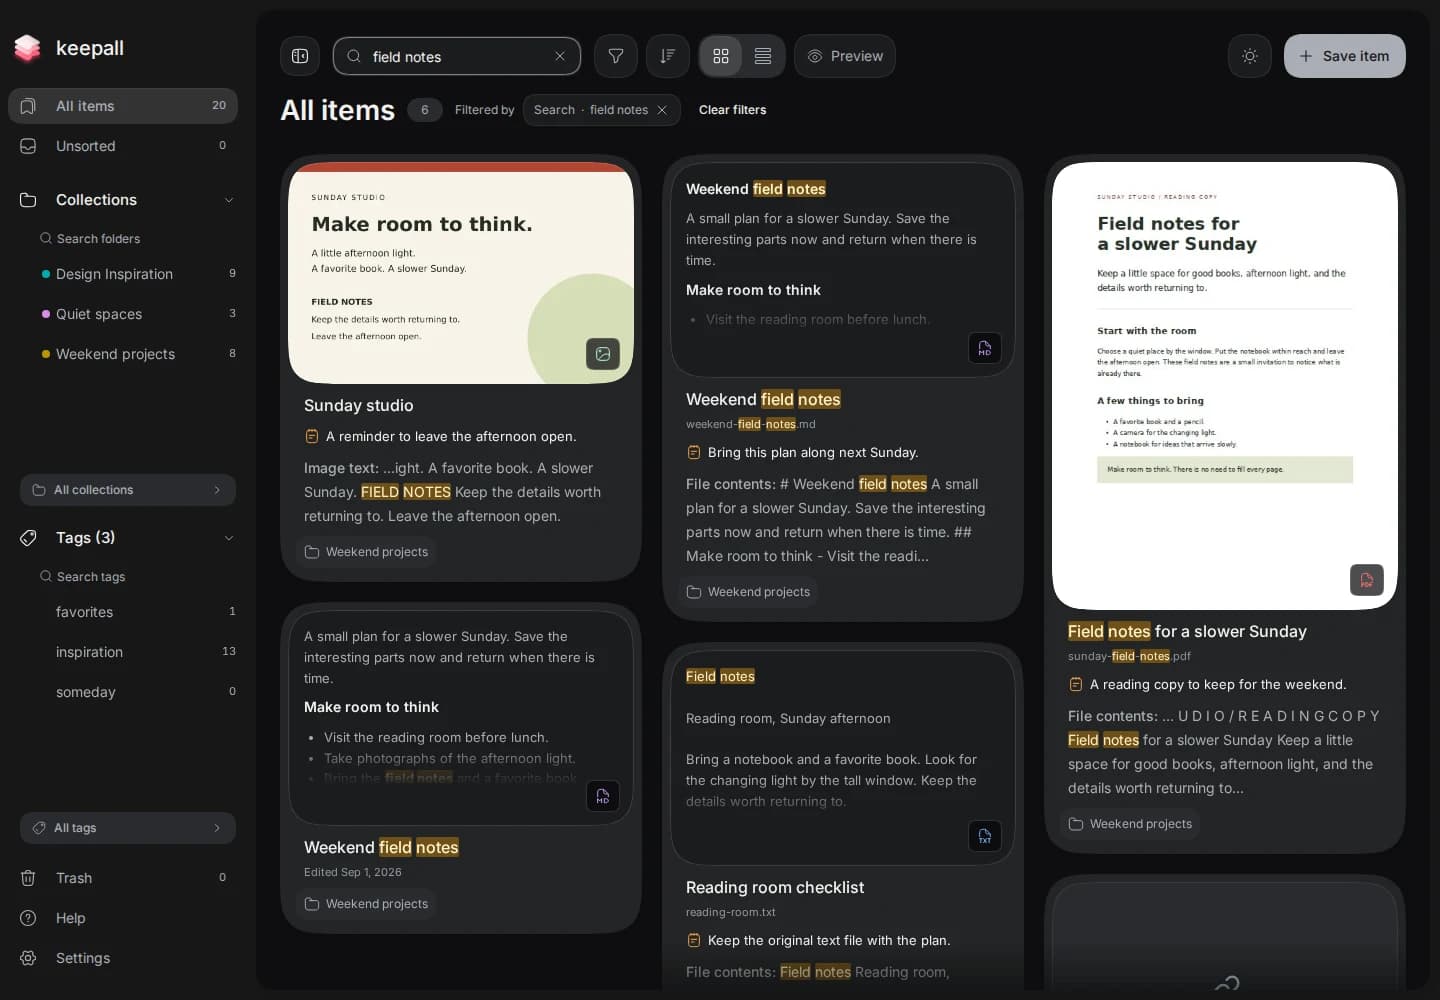Open the sort order icon
This screenshot has width=1440, height=1000.
(668, 56)
